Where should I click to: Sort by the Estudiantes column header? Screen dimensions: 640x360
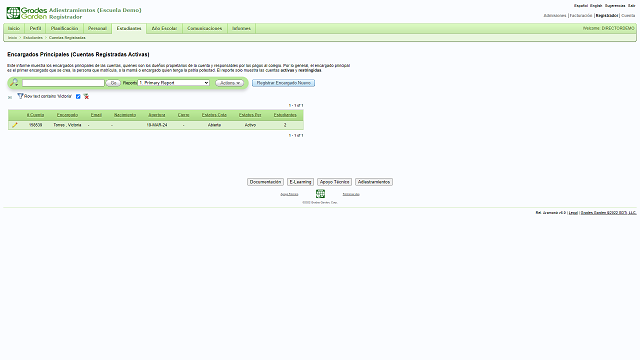[285, 115]
